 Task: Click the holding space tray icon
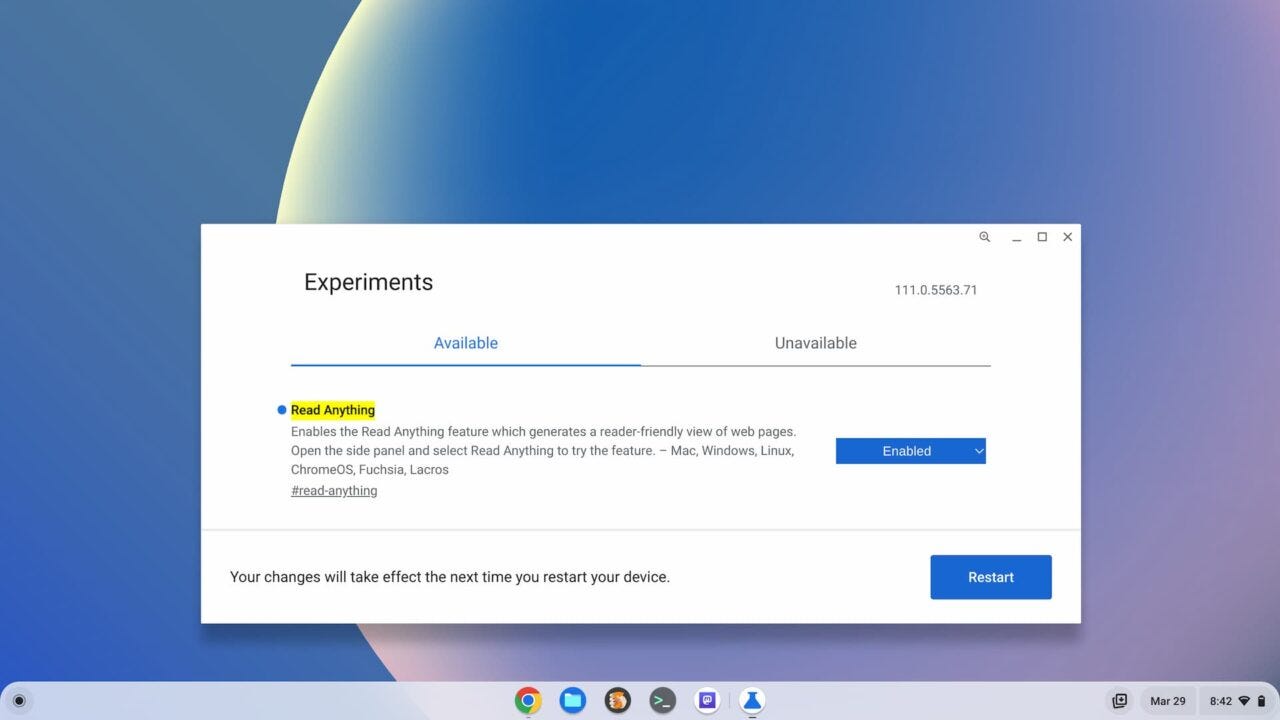[x=1120, y=701]
